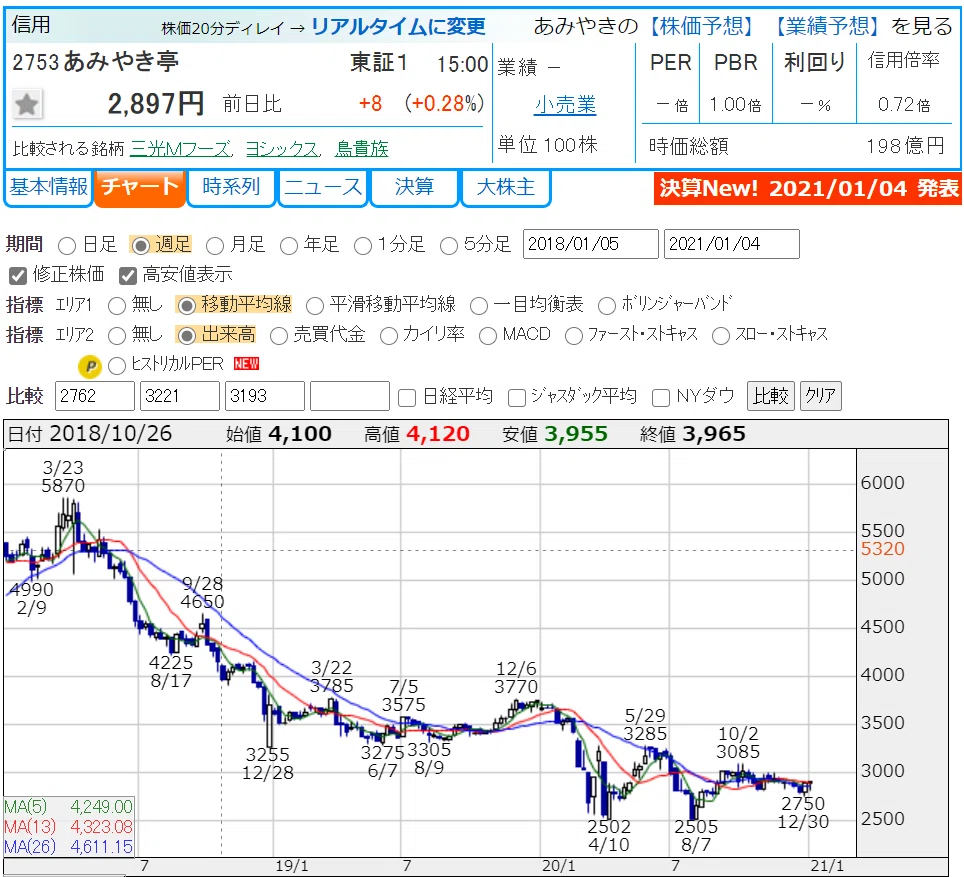
Task: Select the 週足 weekly period radio
Action: point(141,246)
